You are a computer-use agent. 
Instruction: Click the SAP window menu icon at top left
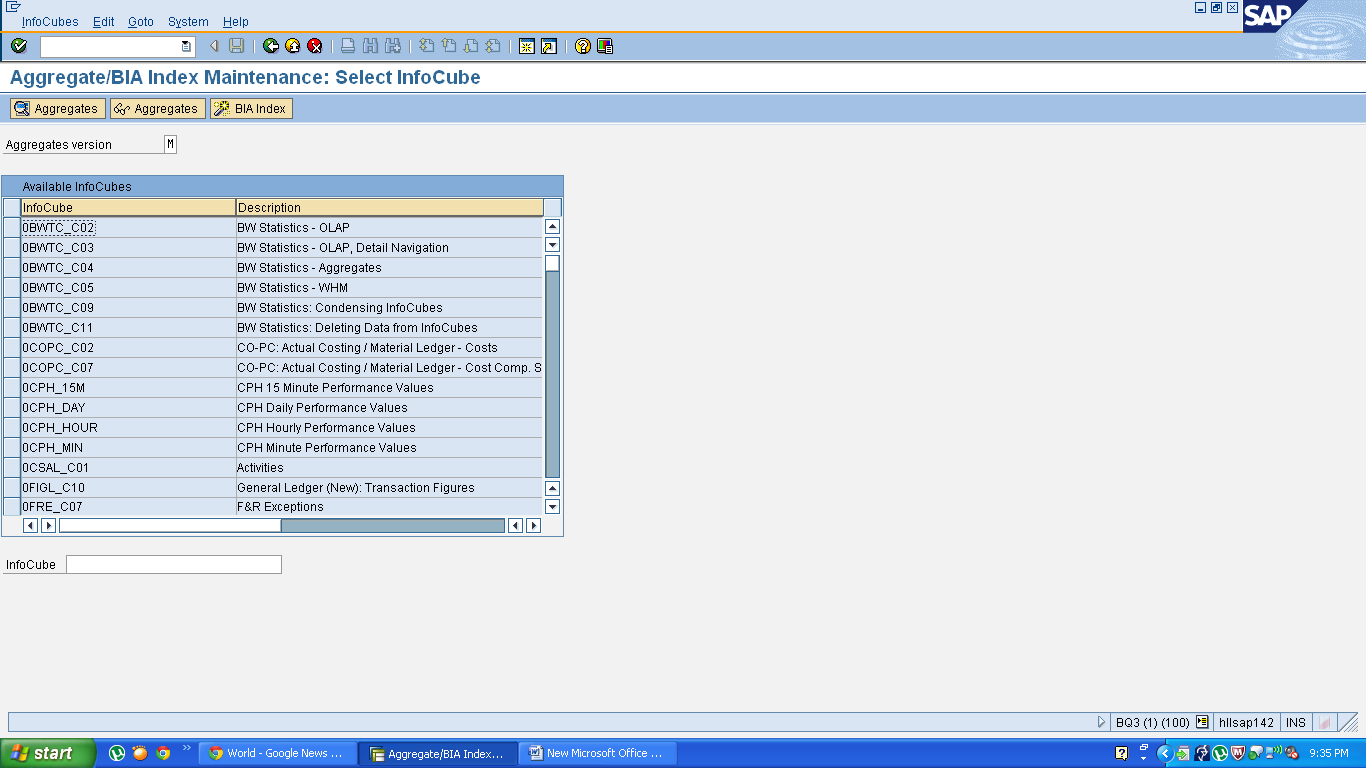pyautogui.click(x=13, y=6)
